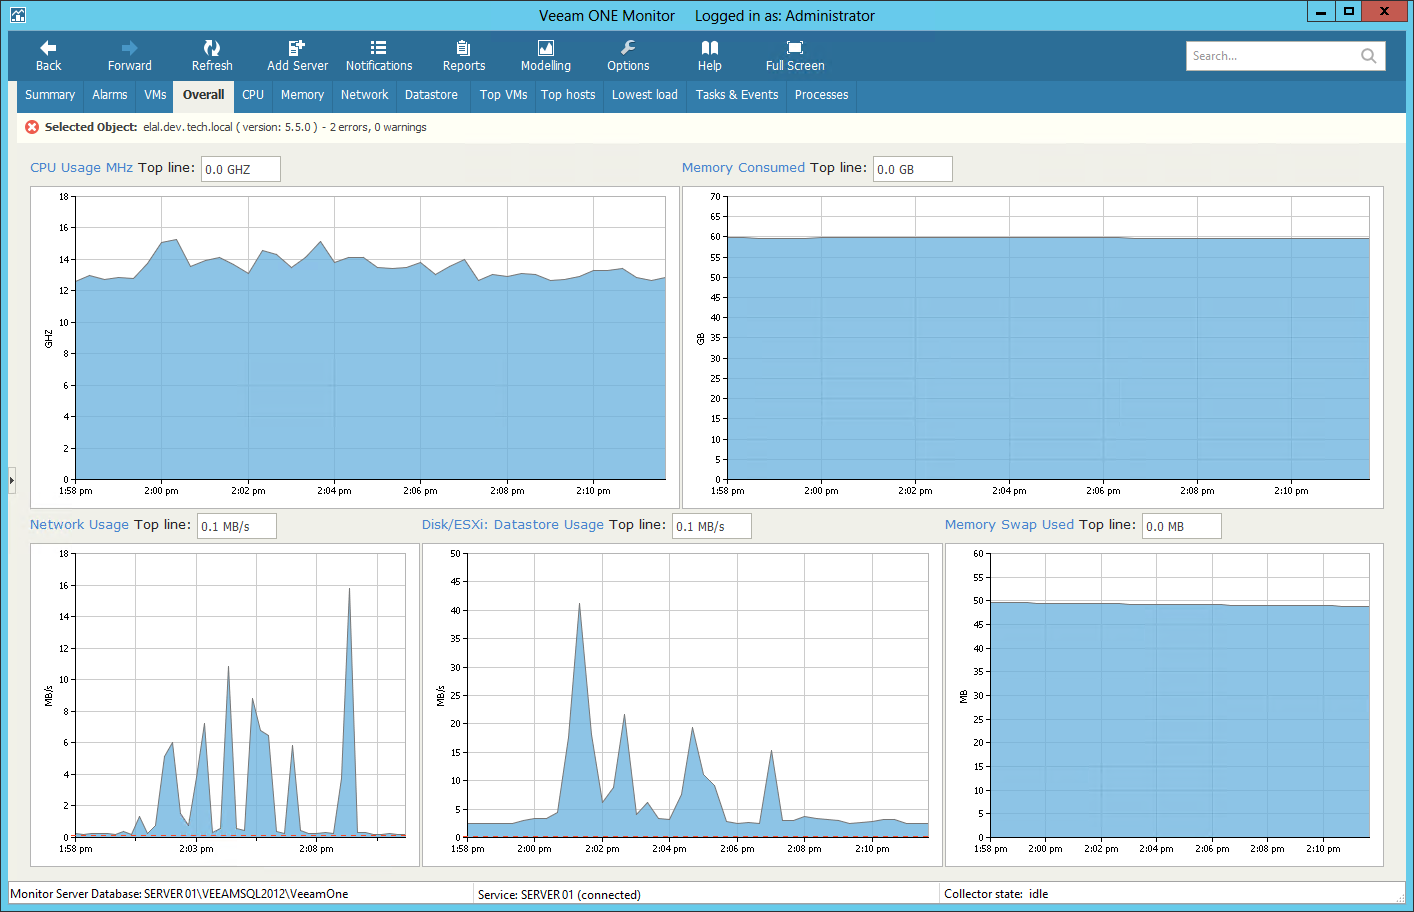The width and height of the screenshot is (1414, 912).
Task: Switch to the Memory tab
Action: tap(302, 95)
